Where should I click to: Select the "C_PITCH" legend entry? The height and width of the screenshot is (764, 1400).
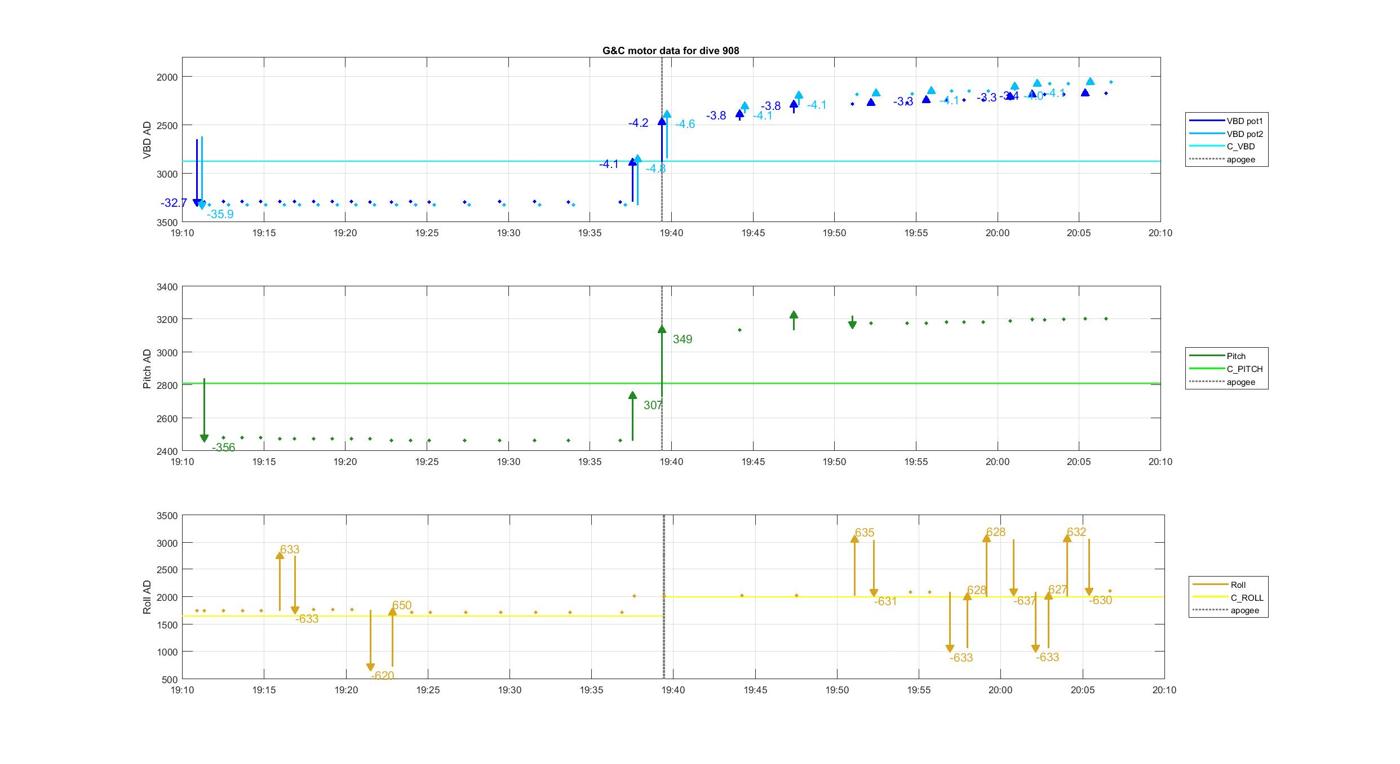pyautogui.click(x=1227, y=369)
